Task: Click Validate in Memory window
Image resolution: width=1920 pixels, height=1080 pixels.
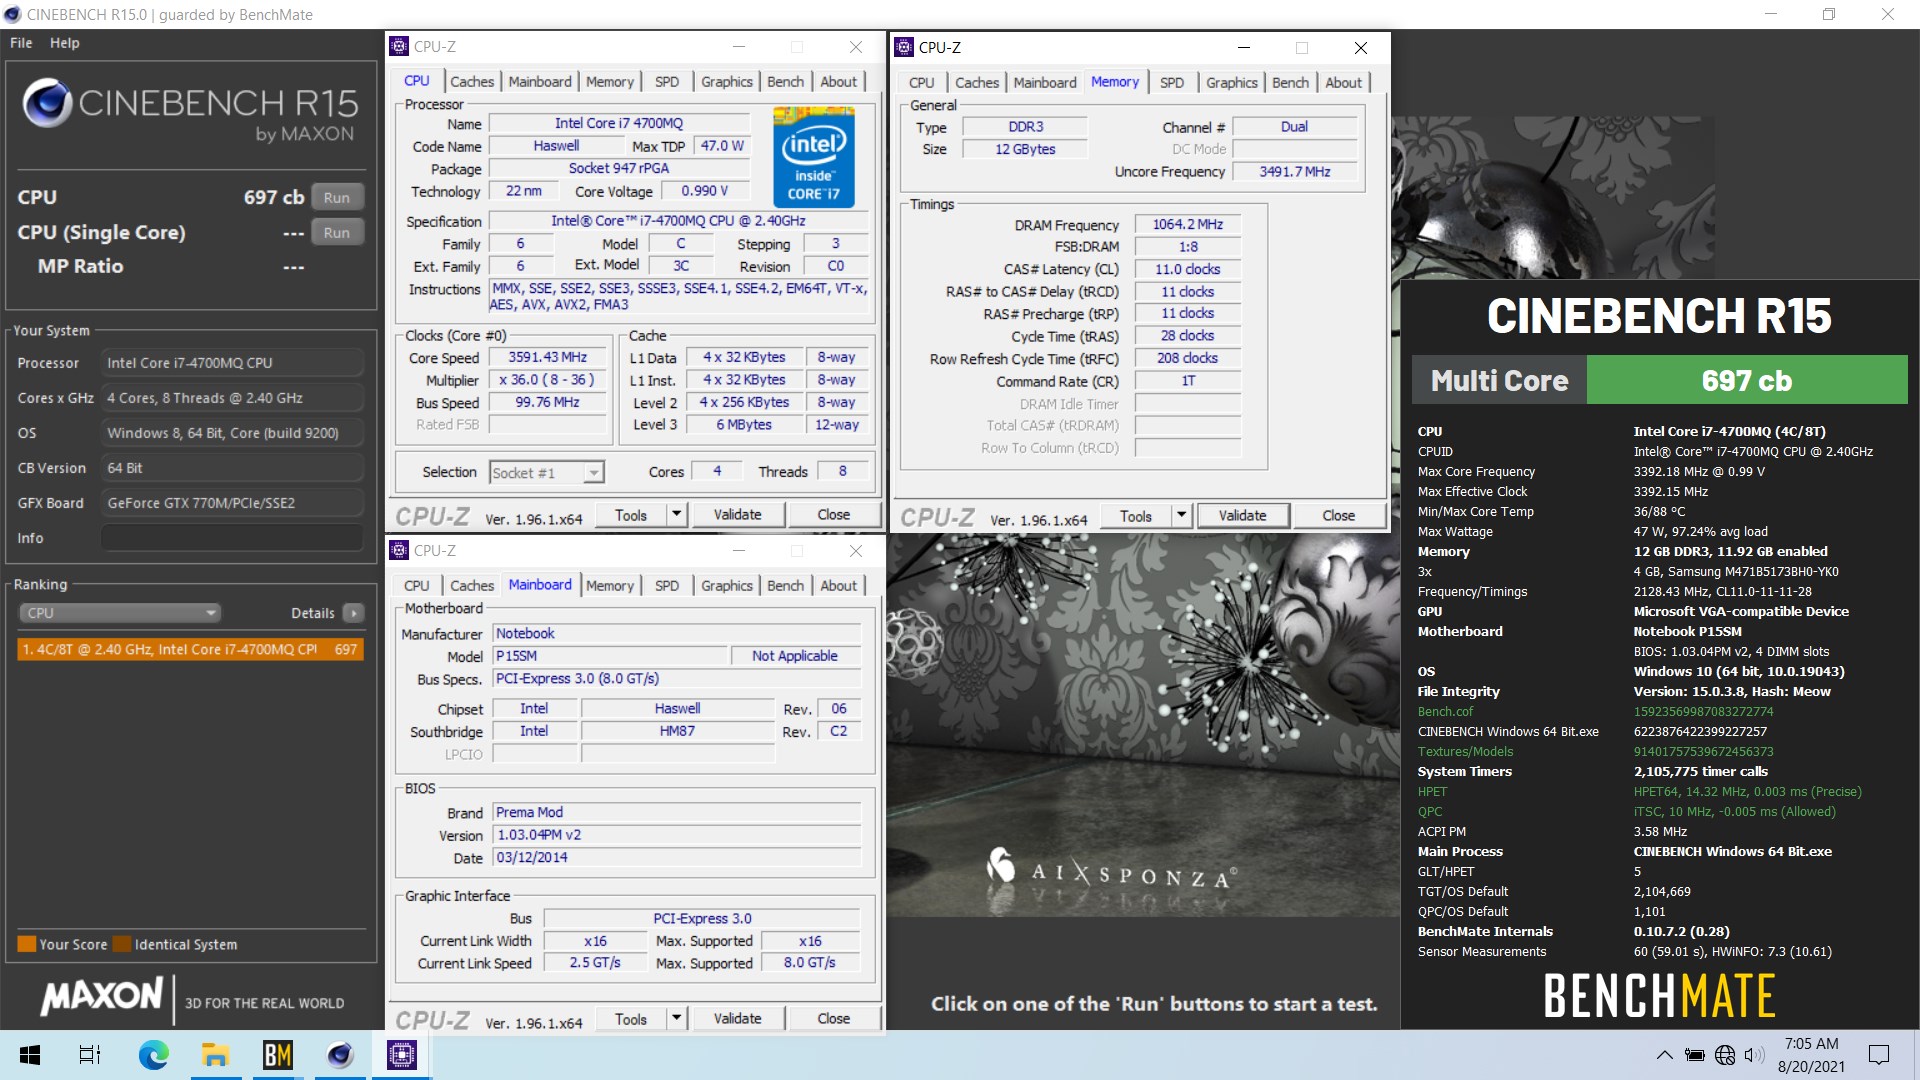Action: [x=1243, y=515]
